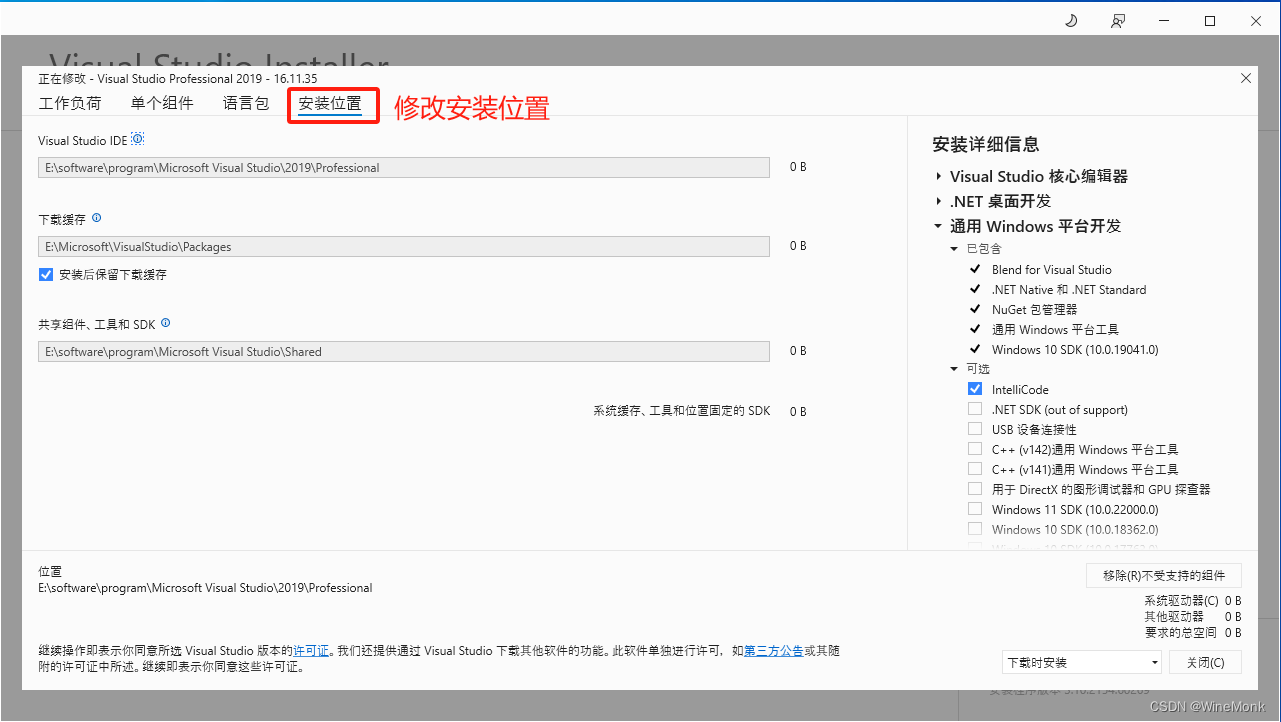Click the 下载缓存 path field
Image resolution: width=1281 pixels, height=722 pixels.
[x=404, y=246]
